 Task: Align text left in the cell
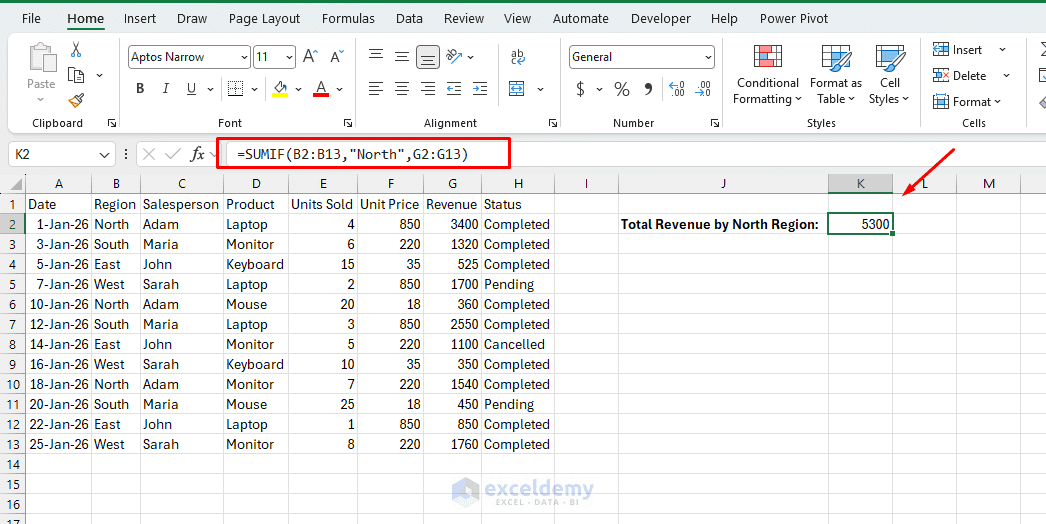pyautogui.click(x=376, y=88)
